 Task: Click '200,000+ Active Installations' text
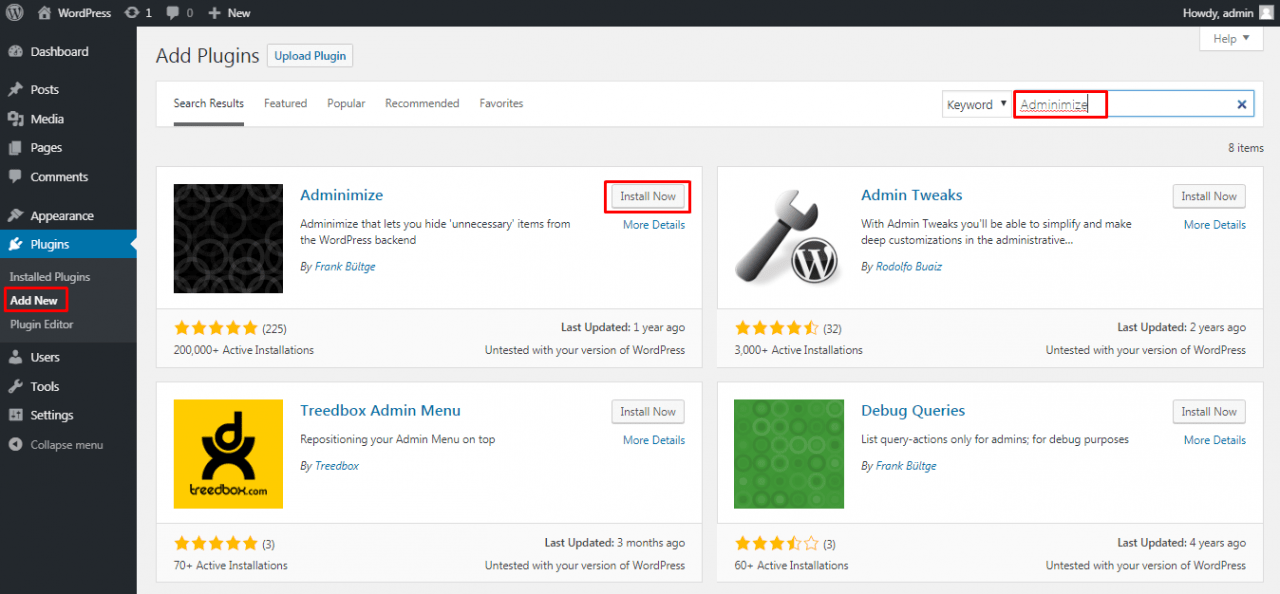244,350
